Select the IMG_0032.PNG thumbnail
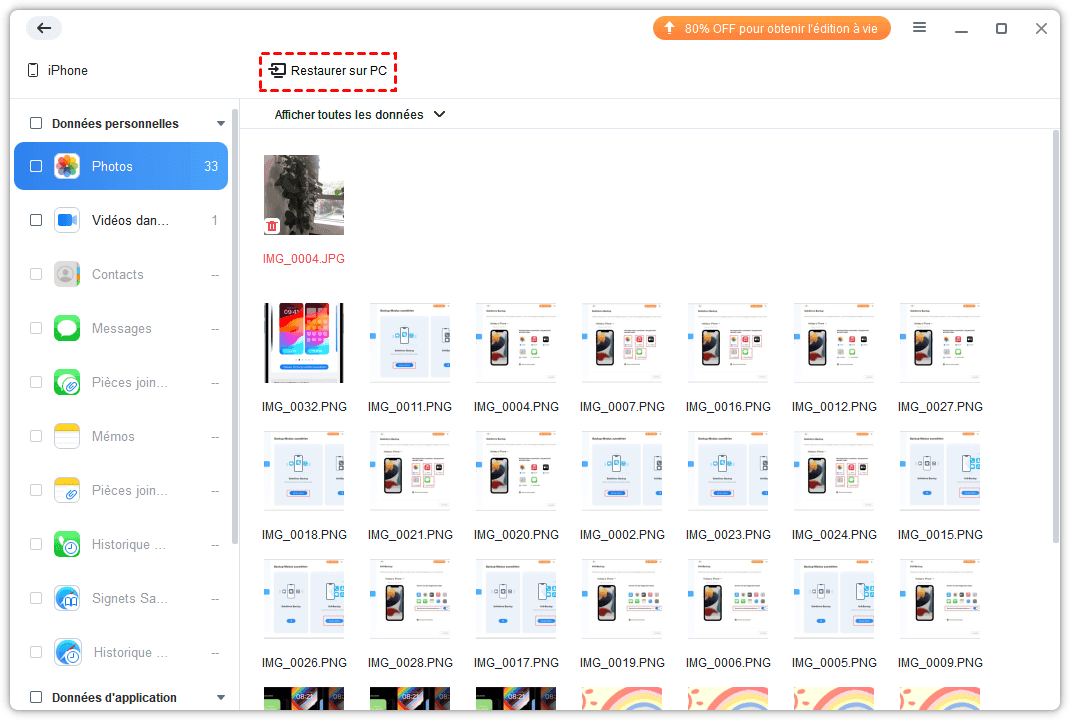Viewport: 1070px width, 720px height. coord(304,343)
